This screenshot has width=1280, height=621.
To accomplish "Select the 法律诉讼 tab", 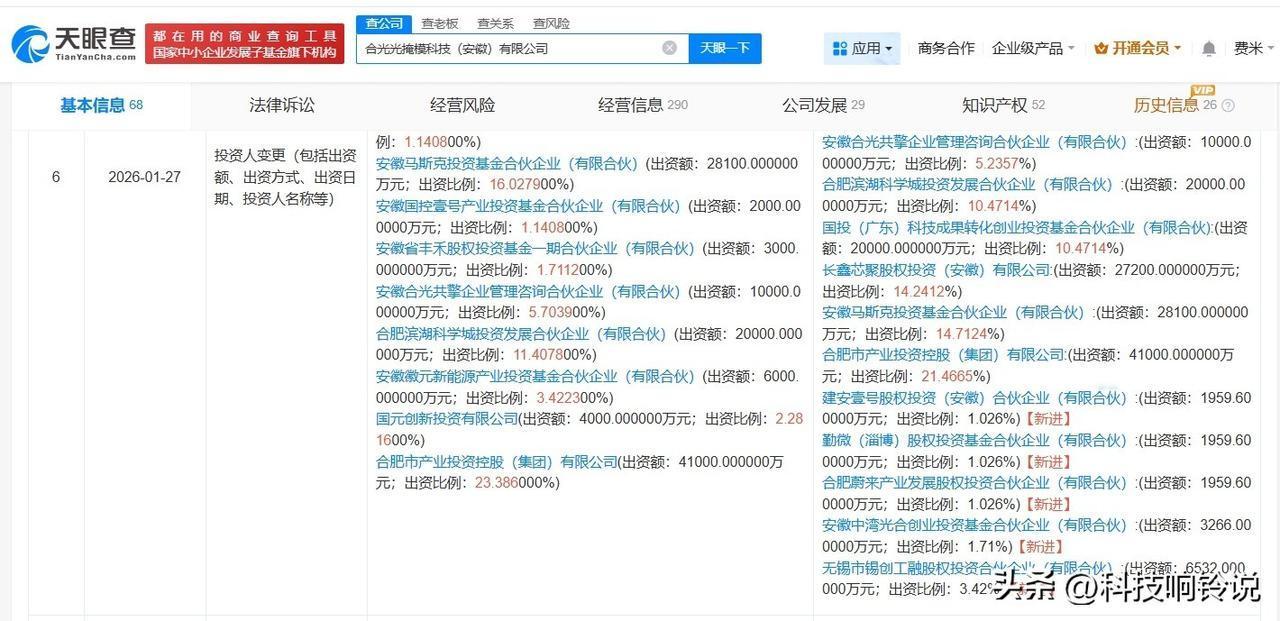I will pos(282,105).
